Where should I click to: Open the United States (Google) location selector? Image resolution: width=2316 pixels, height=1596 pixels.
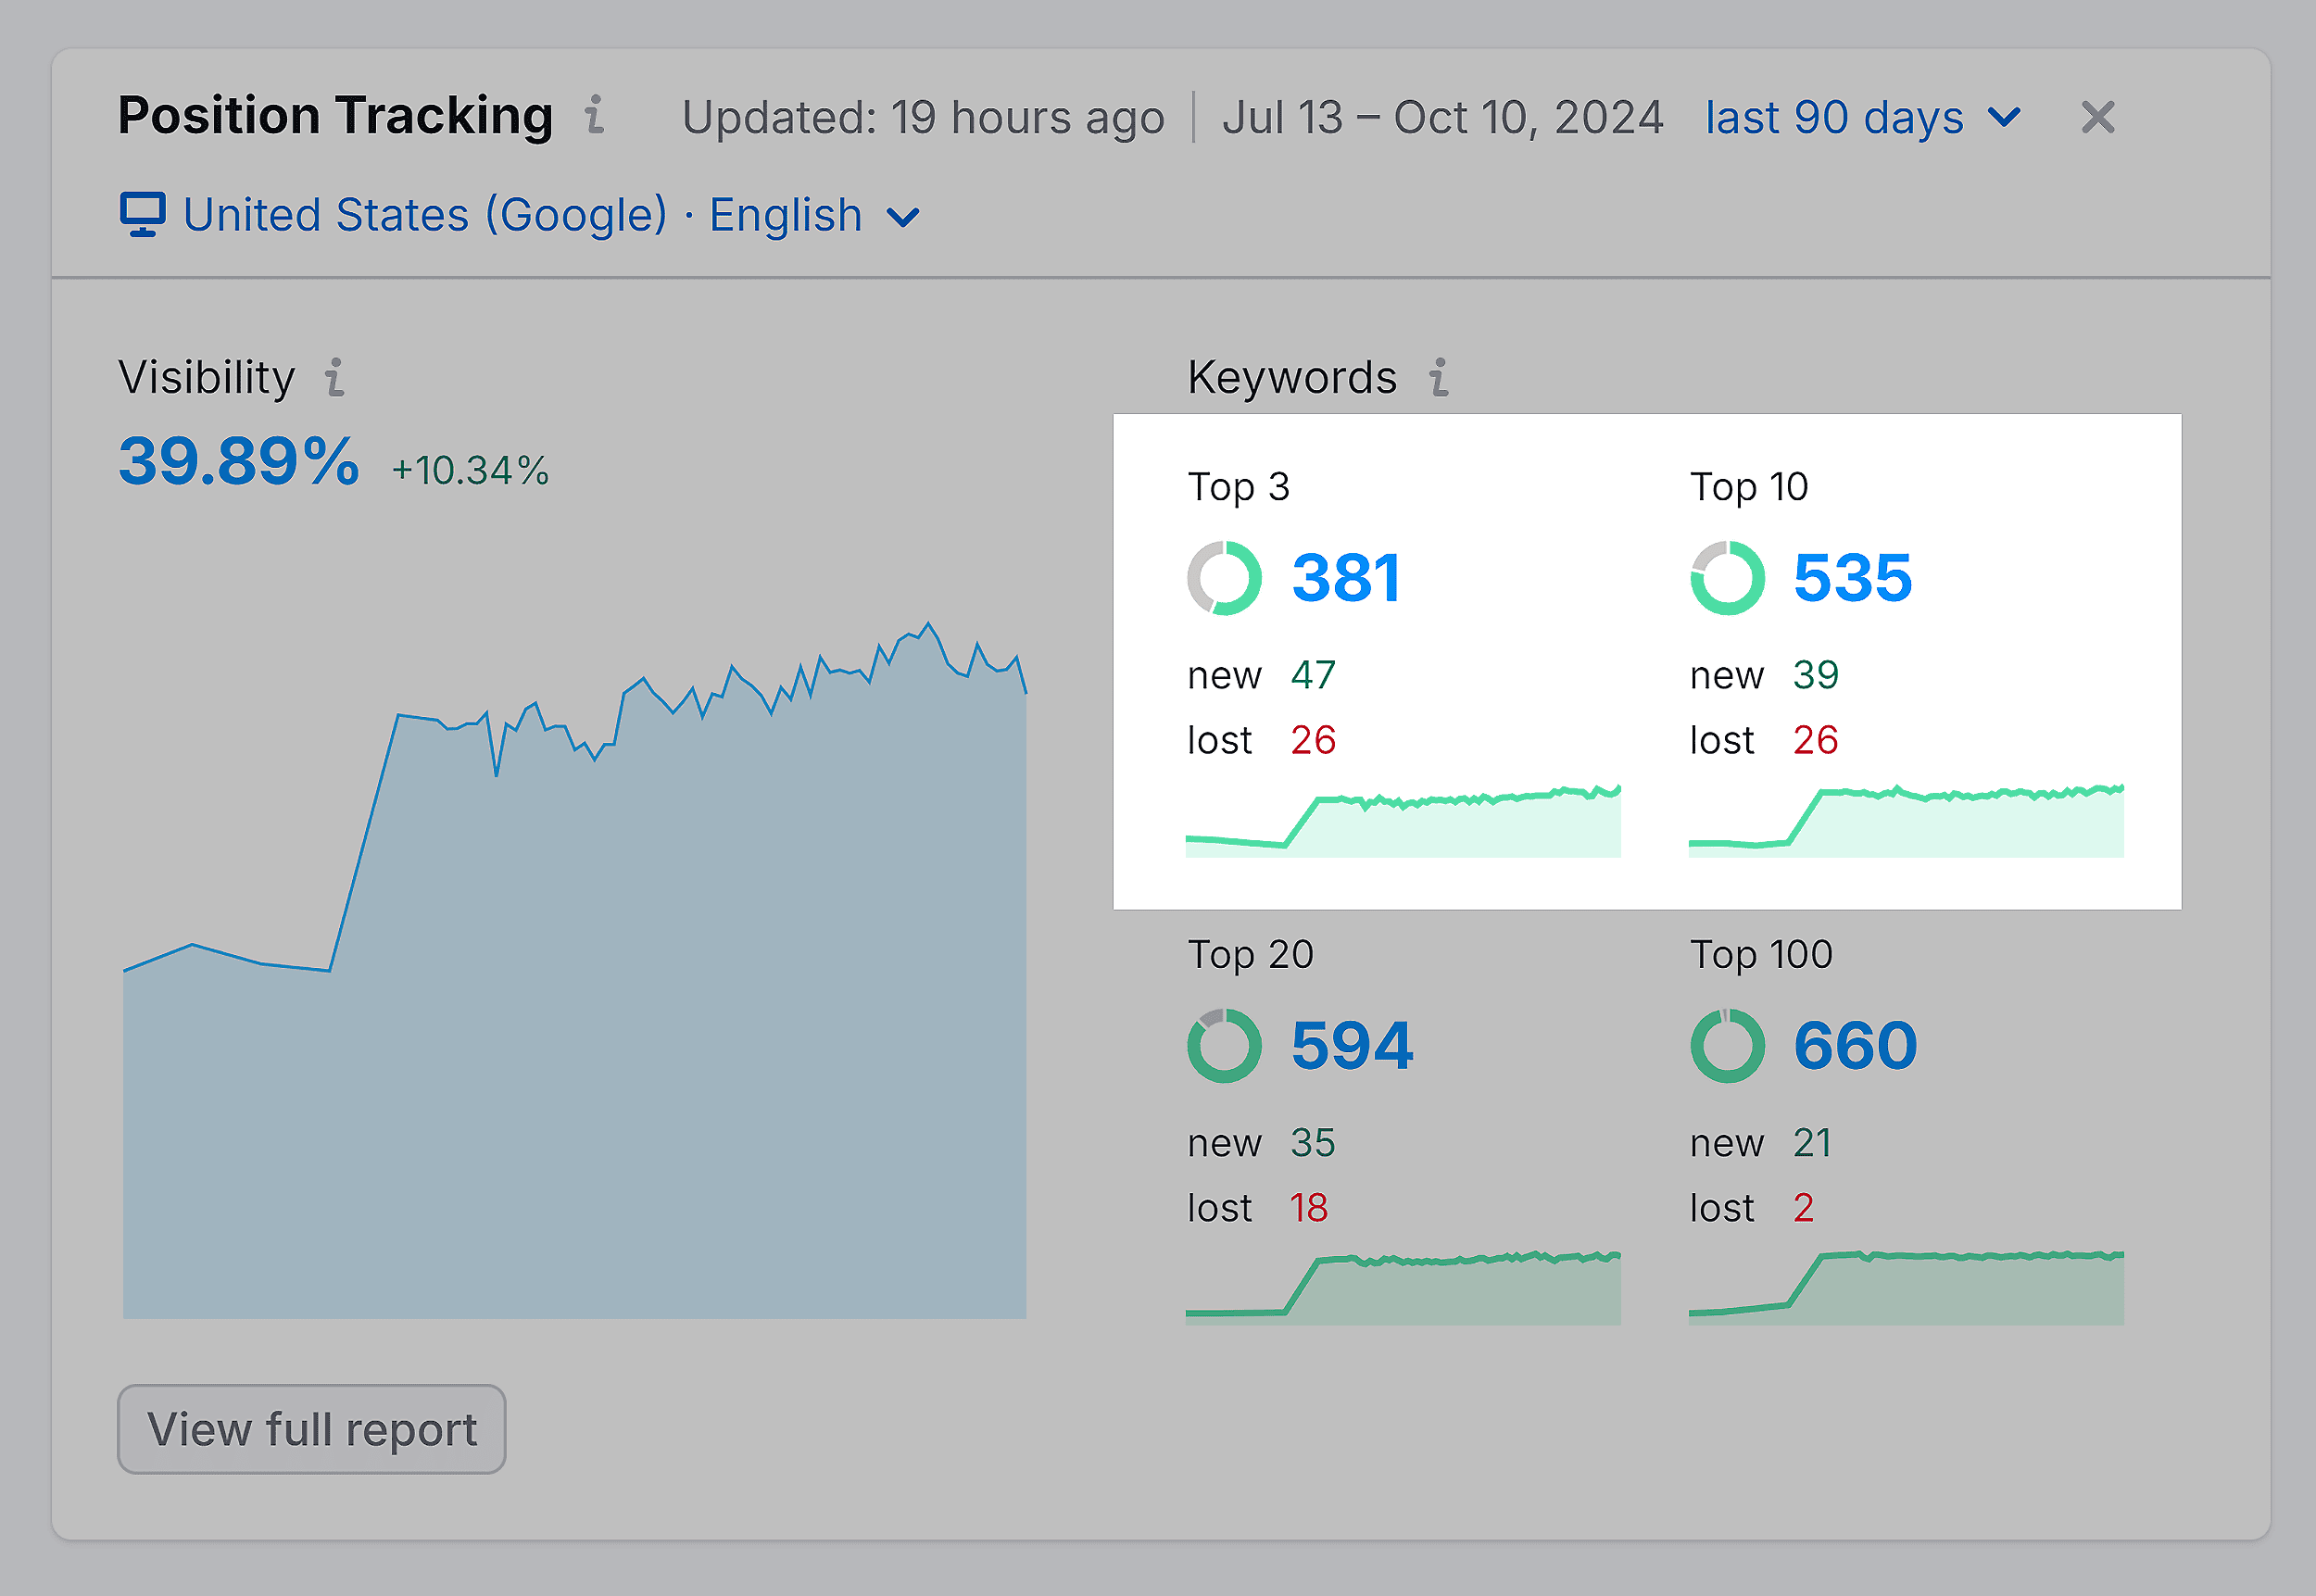coord(425,214)
